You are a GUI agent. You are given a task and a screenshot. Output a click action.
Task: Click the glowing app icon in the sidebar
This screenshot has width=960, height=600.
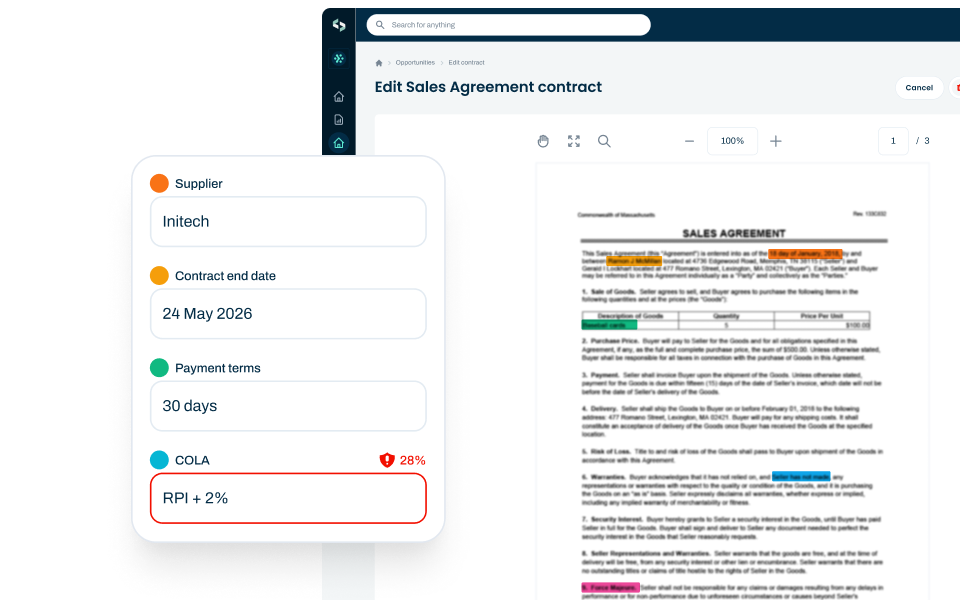point(339,59)
